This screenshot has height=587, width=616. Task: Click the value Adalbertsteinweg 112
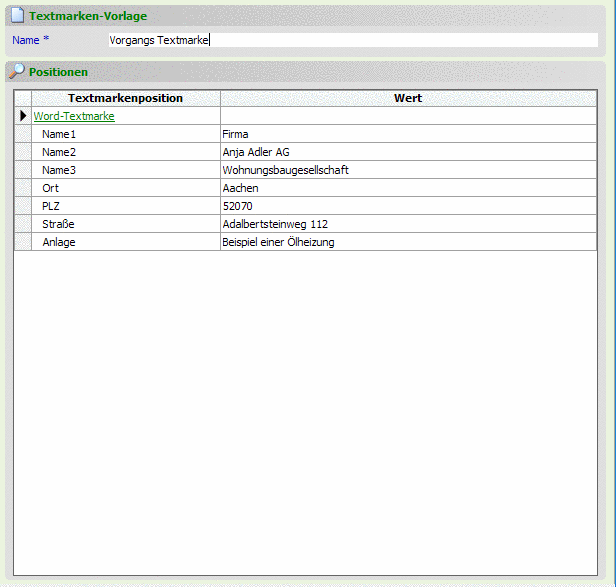(x=275, y=224)
